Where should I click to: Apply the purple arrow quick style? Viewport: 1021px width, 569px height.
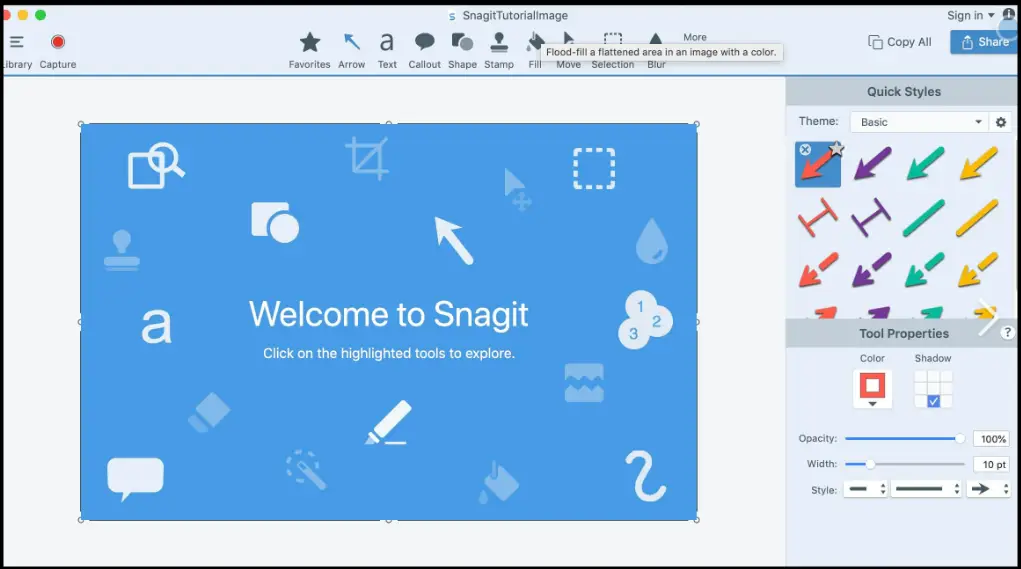[872, 163]
